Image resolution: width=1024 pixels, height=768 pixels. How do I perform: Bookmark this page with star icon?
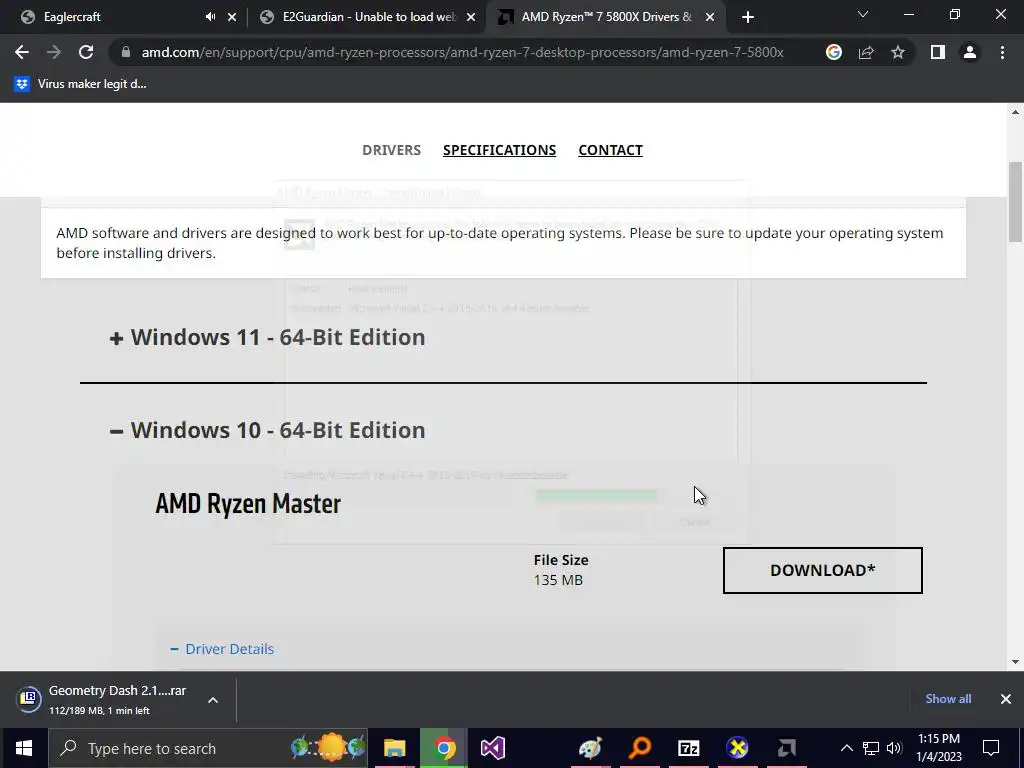point(898,52)
